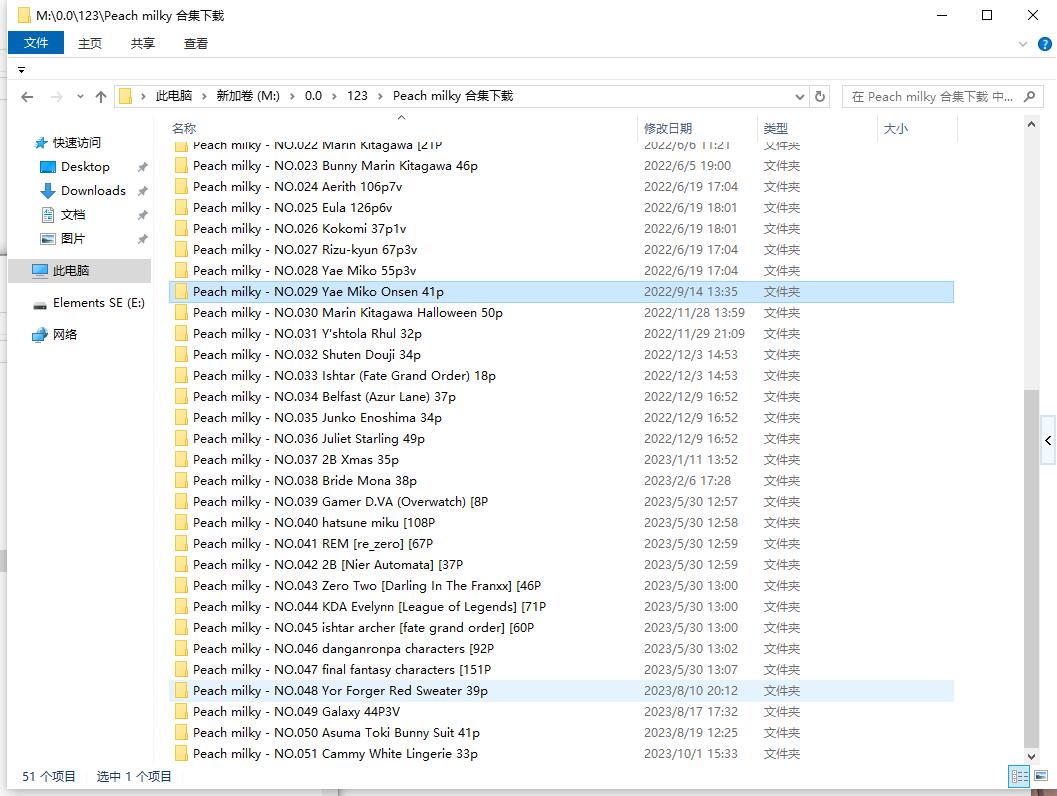Image resolution: width=1057 pixels, height=796 pixels.
Task: Switch to details view icon
Action: (x=1019, y=776)
